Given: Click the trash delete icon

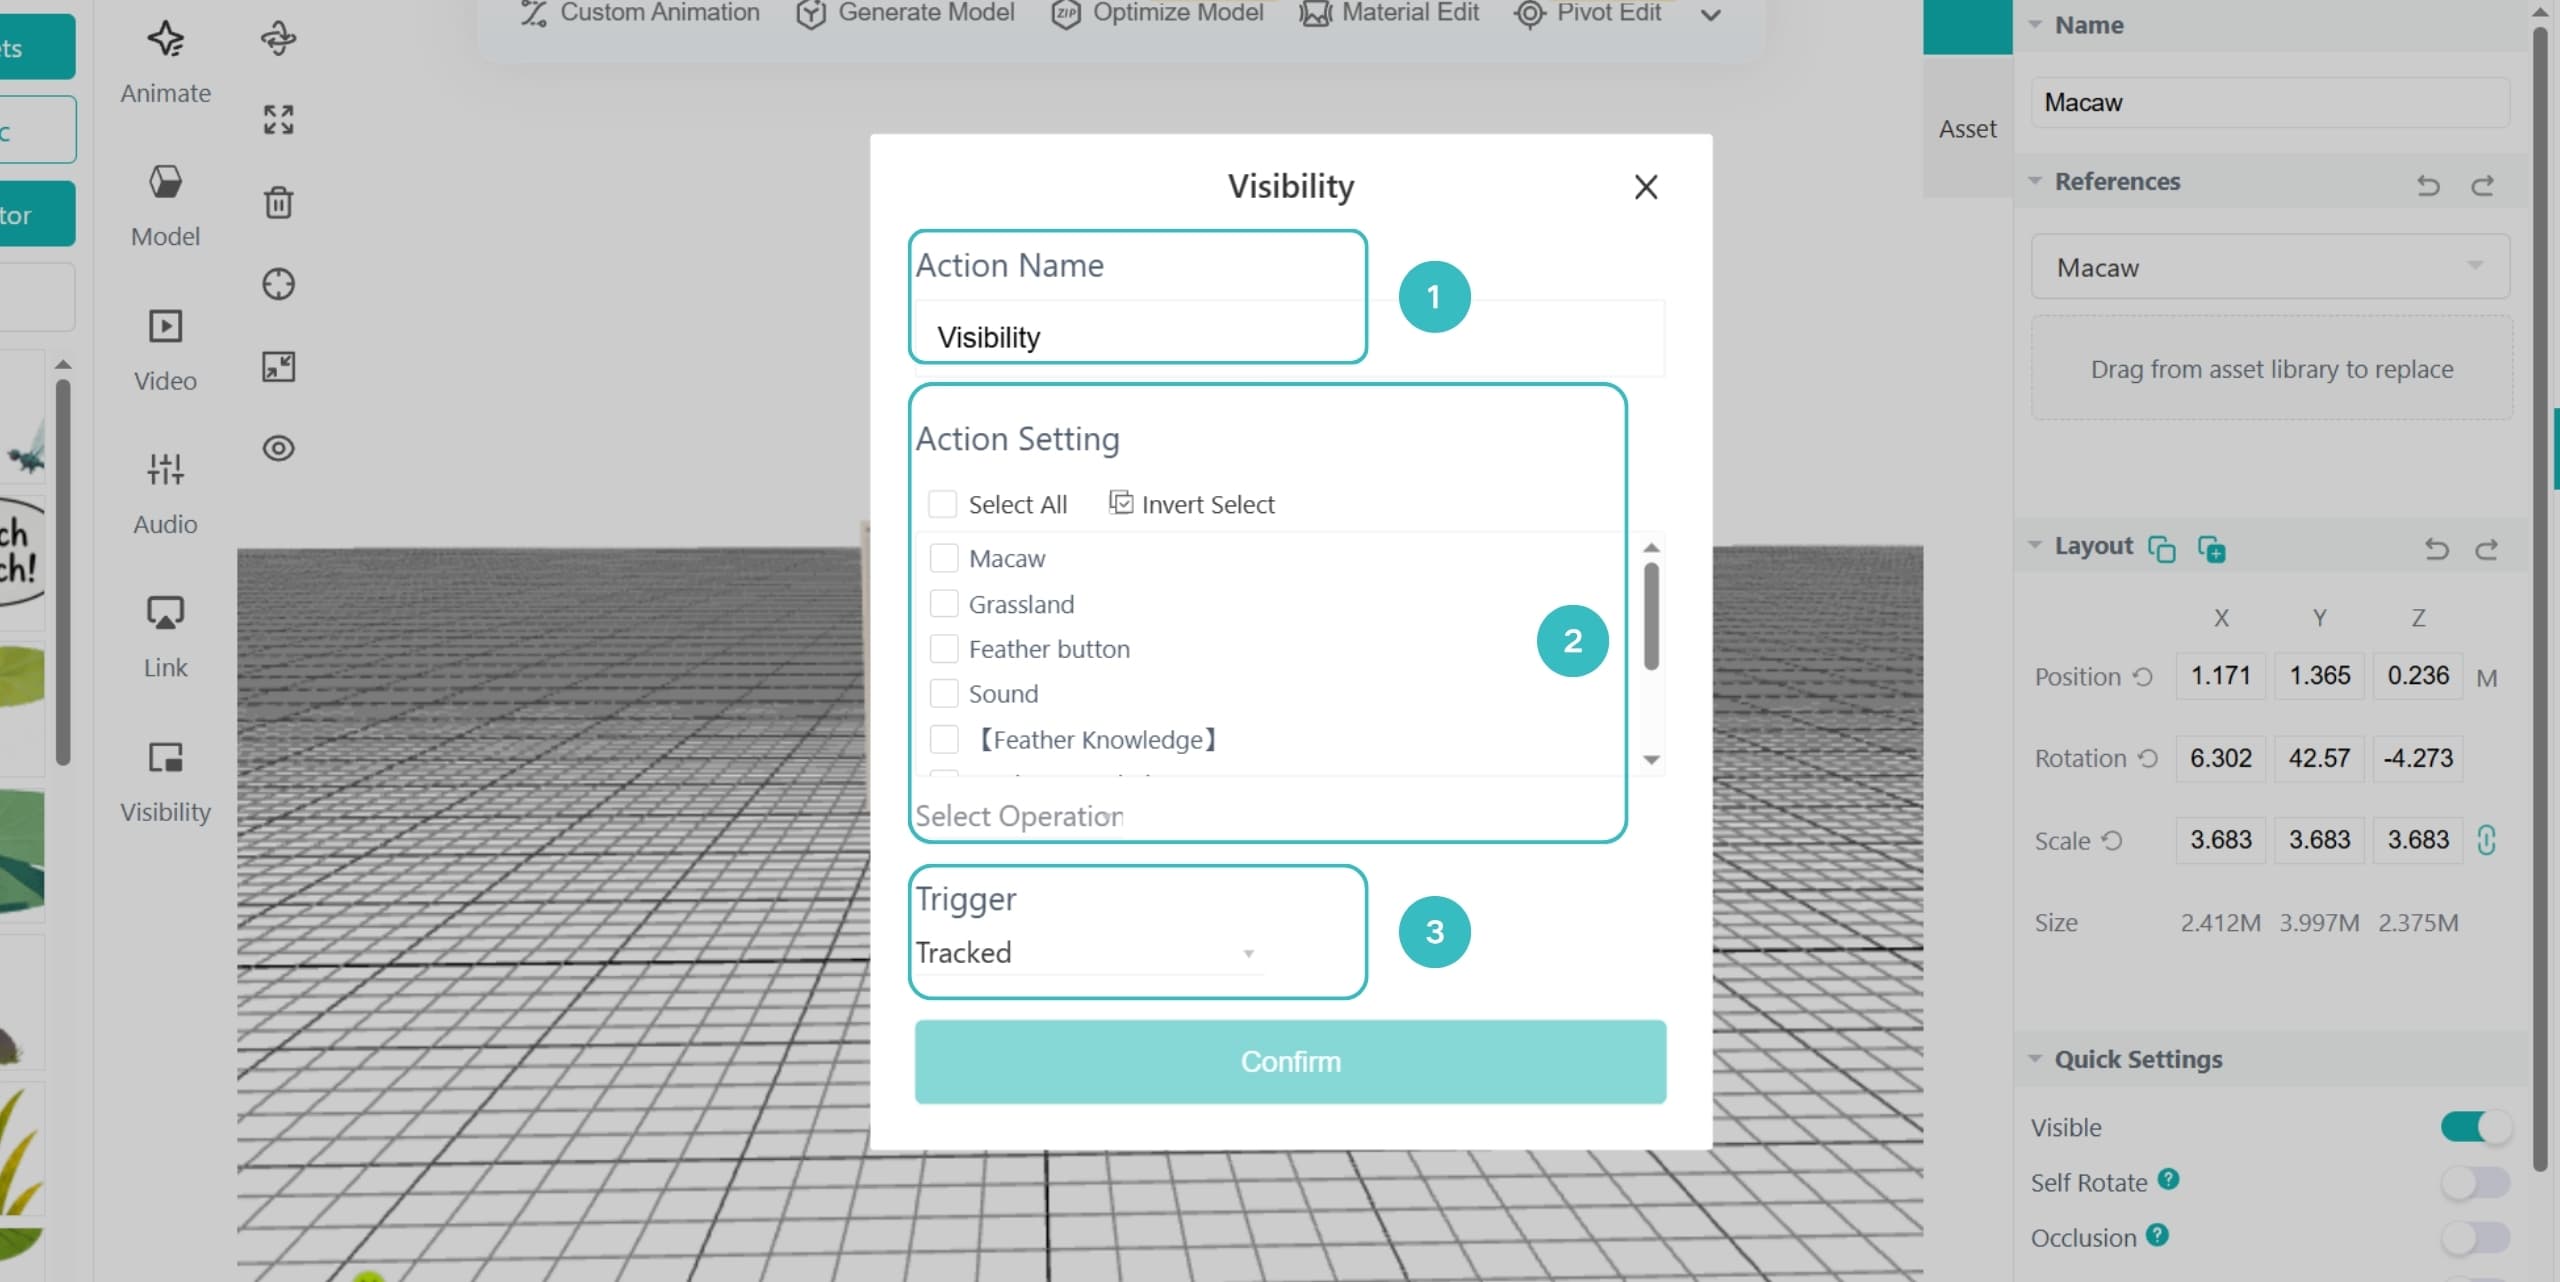Looking at the screenshot, I should tap(278, 202).
